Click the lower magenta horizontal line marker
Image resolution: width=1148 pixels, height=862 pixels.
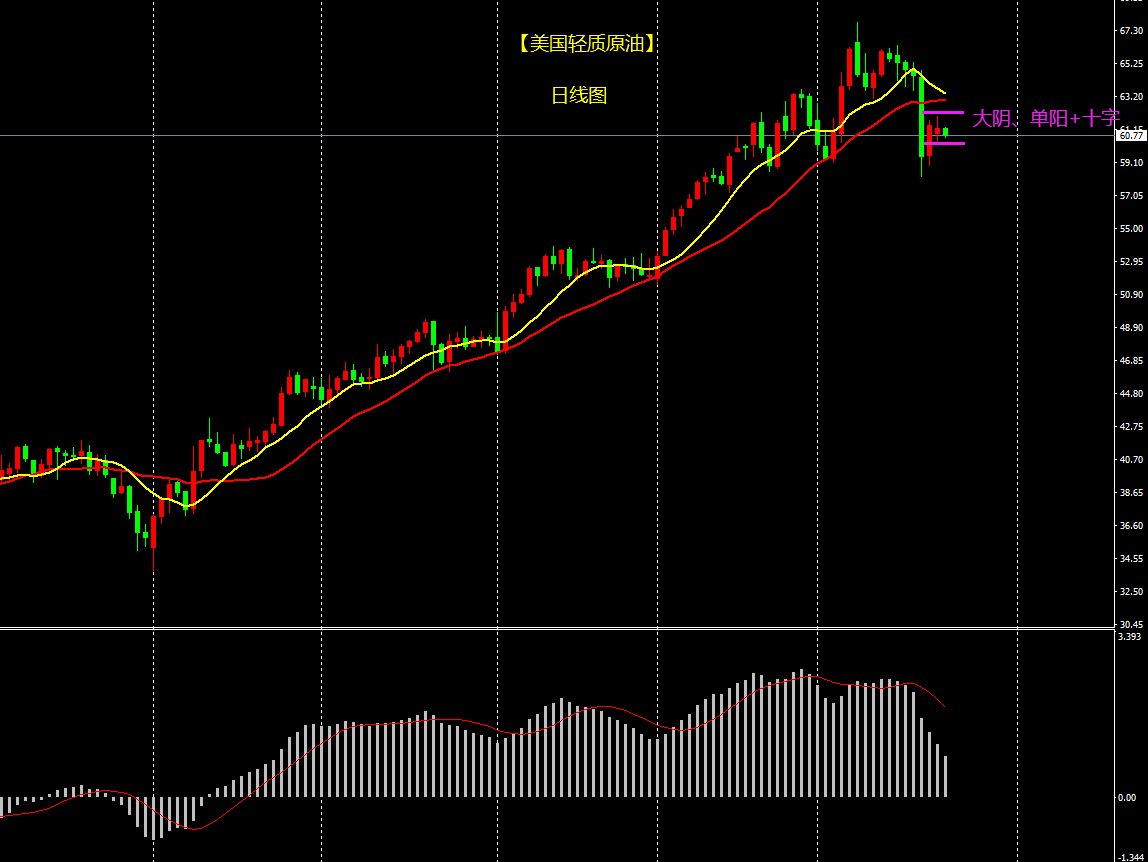click(x=945, y=144)
